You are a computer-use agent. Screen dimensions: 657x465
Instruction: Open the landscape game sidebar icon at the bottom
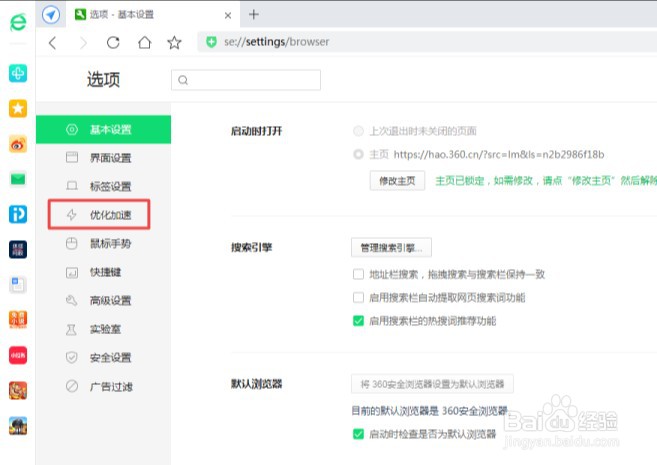18,426
